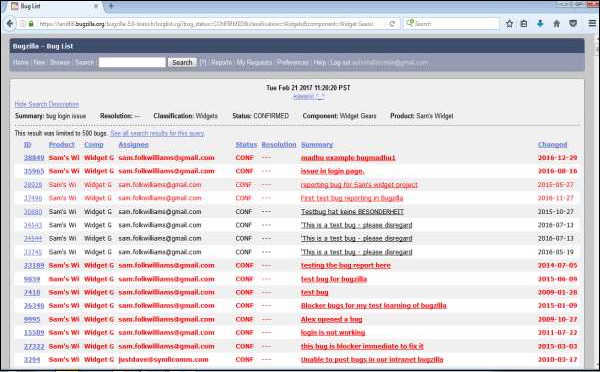This screenshot has width=600, height=372.
Task: Open Reports in the Bugzilla navigation
Action: 222,62
